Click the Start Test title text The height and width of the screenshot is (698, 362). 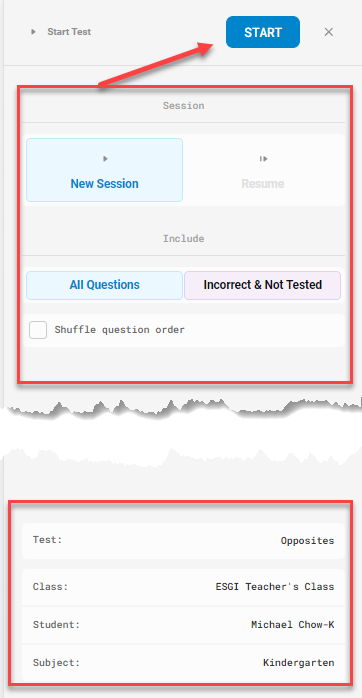coord(69,32)
